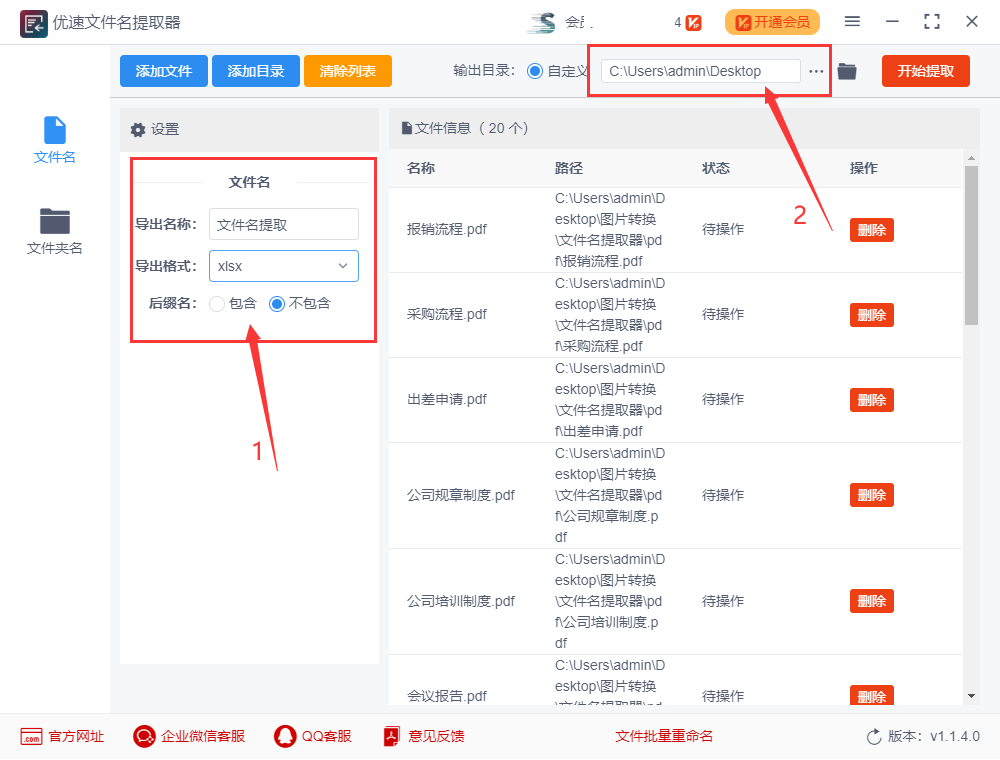Enable 包含 for suffix names
This screenshot has width=1000, height=760.
click(x=216, y=304)
